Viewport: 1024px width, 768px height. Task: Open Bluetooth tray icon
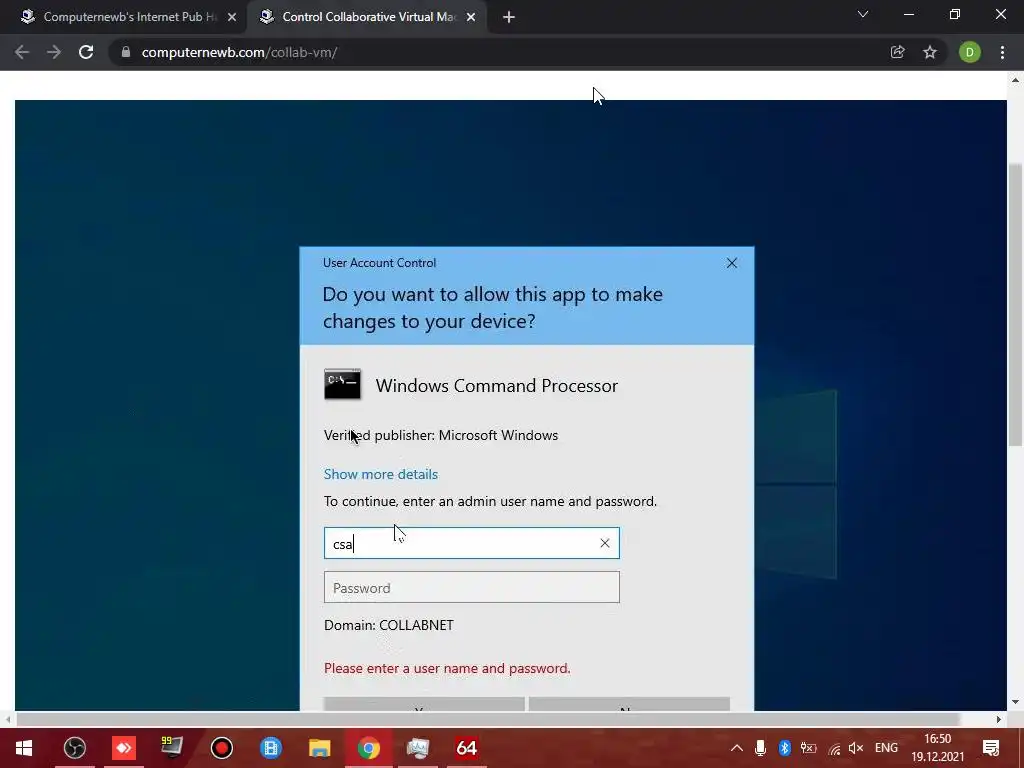point(784,748)
